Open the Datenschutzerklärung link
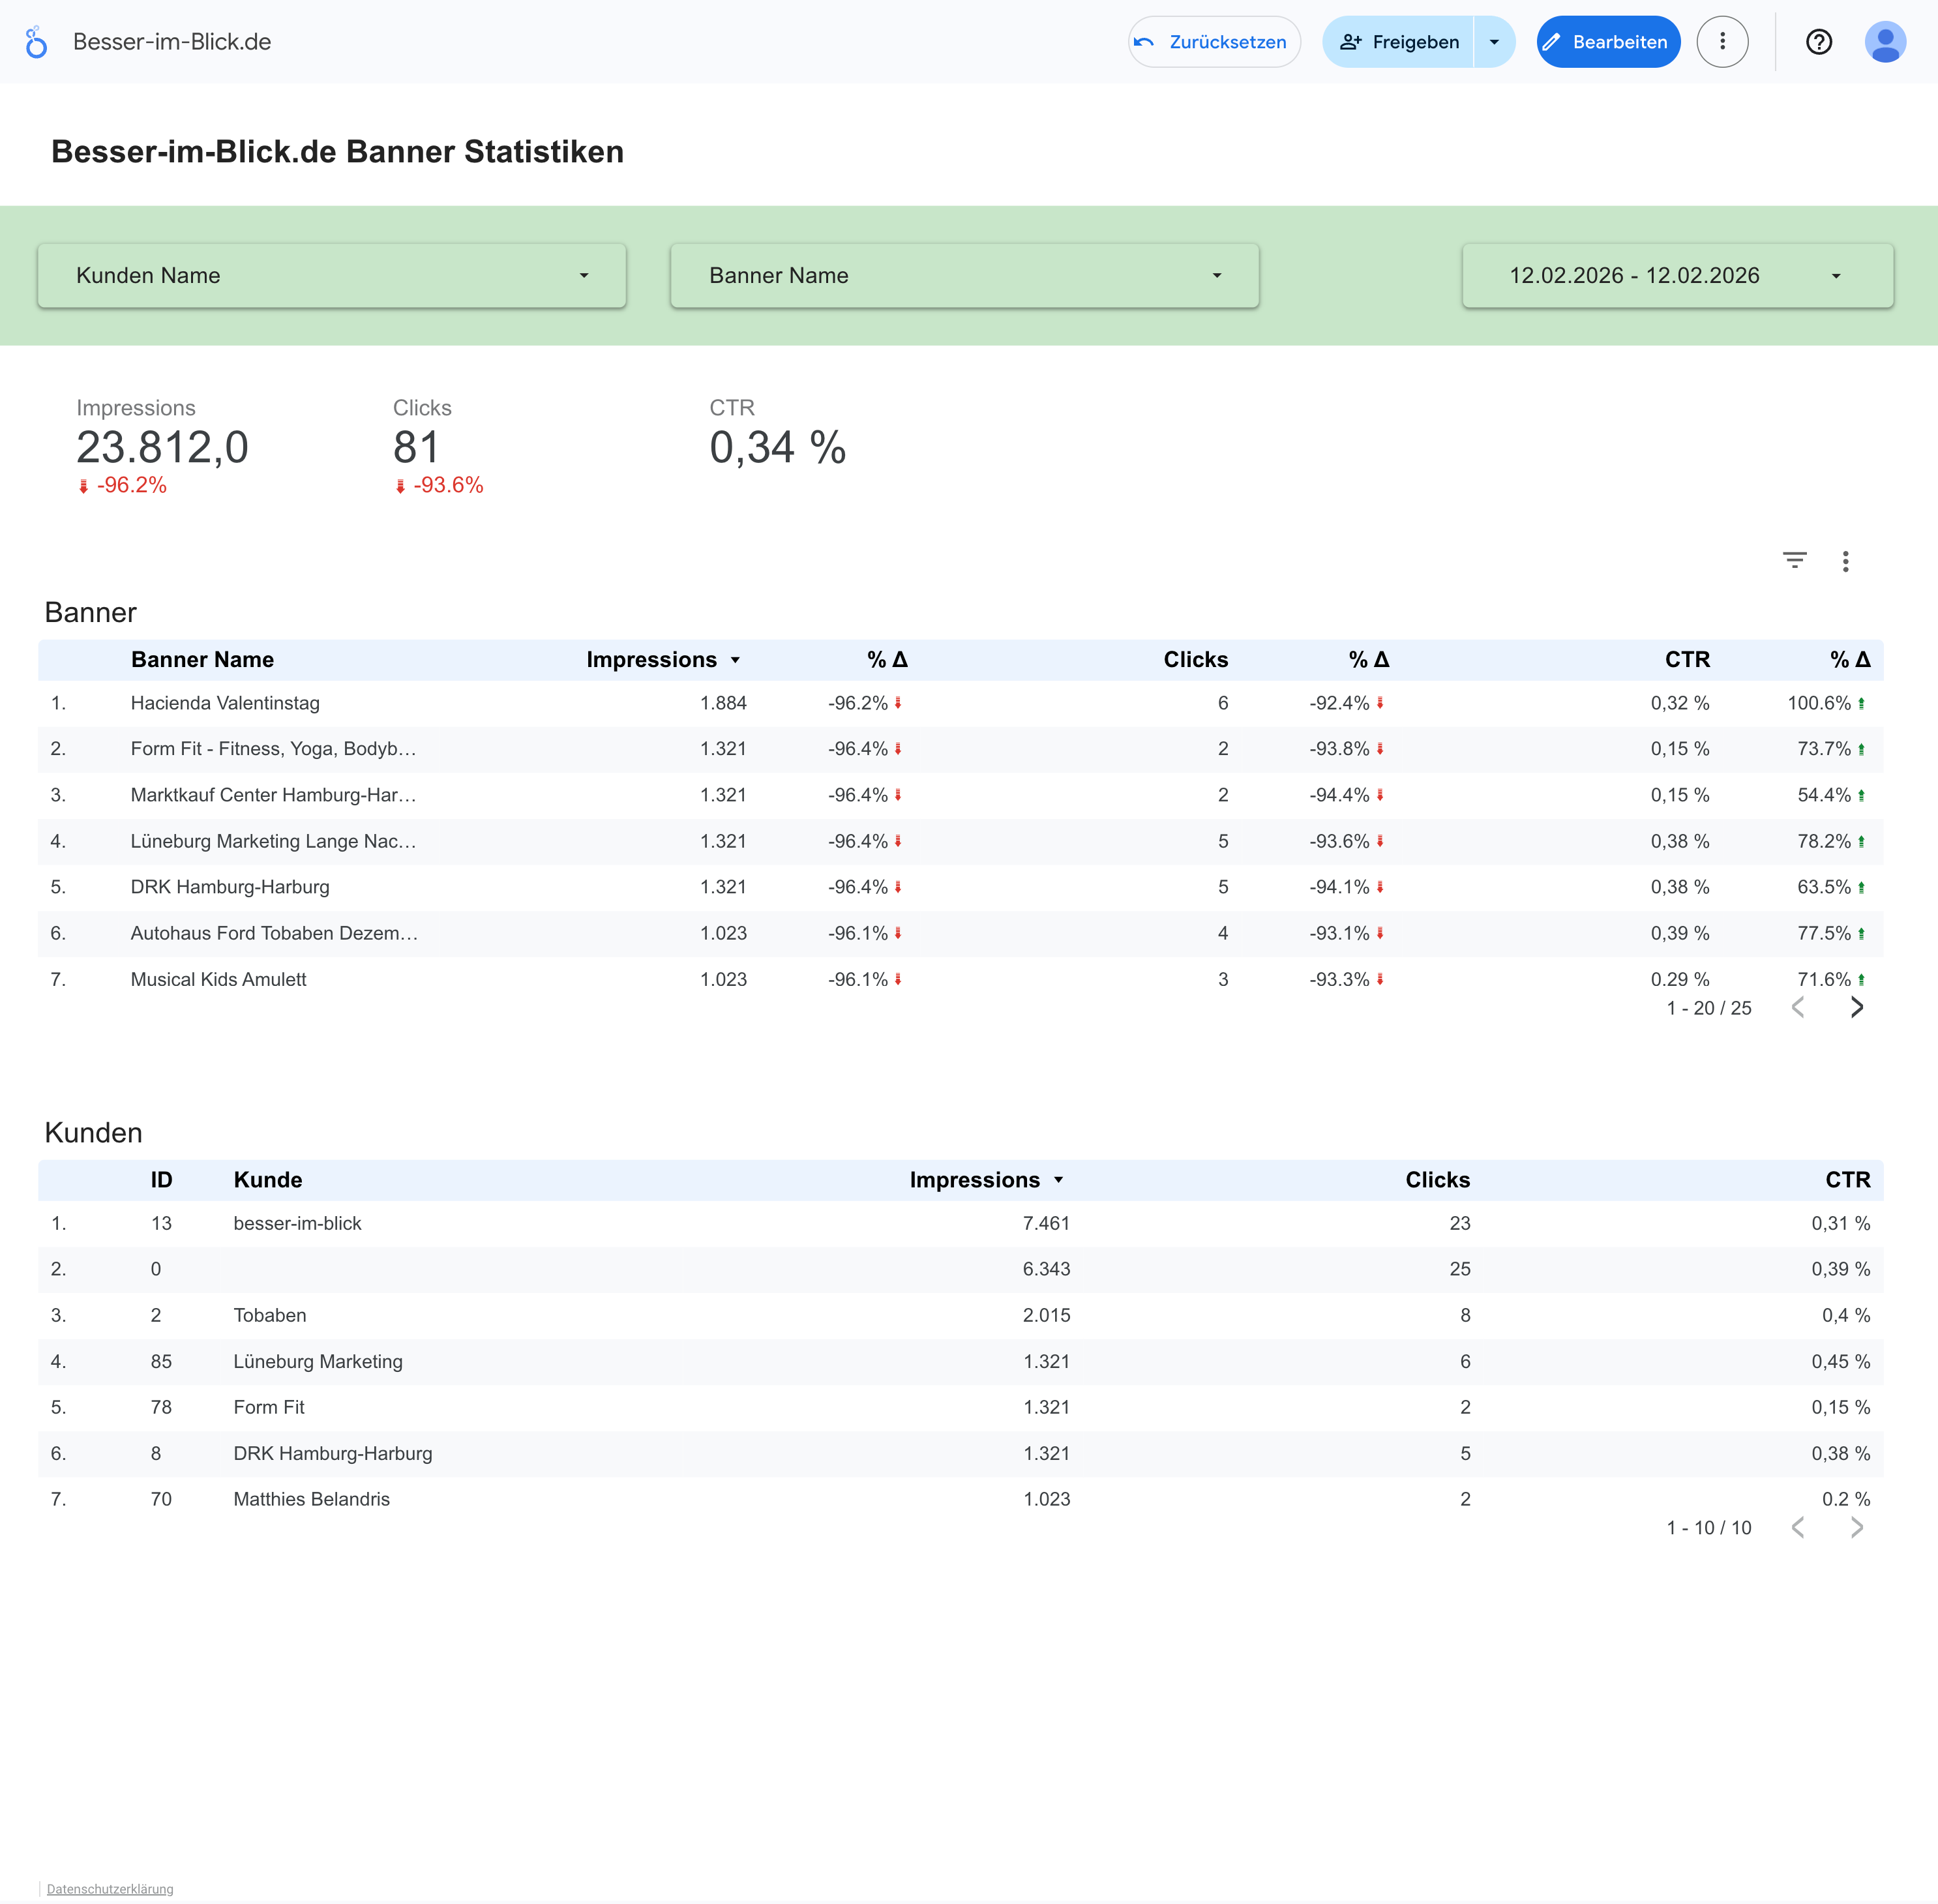This screenshot has width=1938, height=1904. click(x=110, y=1889)
